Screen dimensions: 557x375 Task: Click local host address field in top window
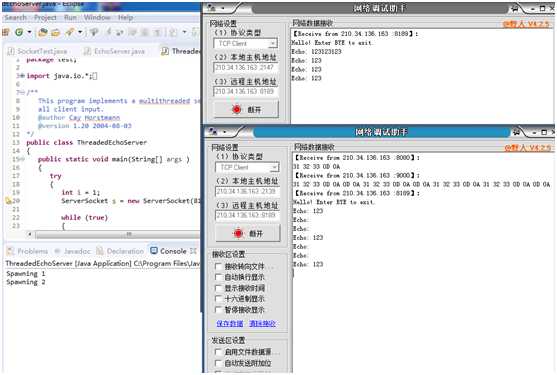tap(245, 67)
